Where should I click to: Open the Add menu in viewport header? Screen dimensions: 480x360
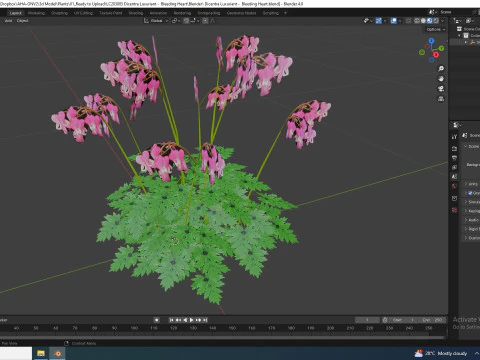point(8,21)
